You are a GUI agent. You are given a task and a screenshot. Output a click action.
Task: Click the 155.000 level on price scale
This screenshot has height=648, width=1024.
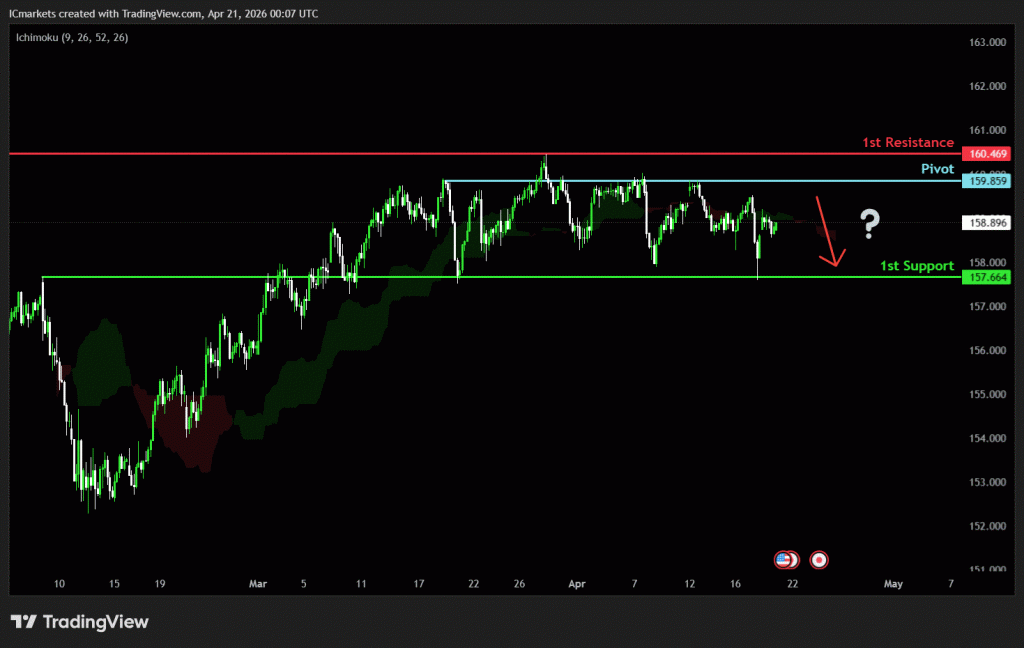987,394
